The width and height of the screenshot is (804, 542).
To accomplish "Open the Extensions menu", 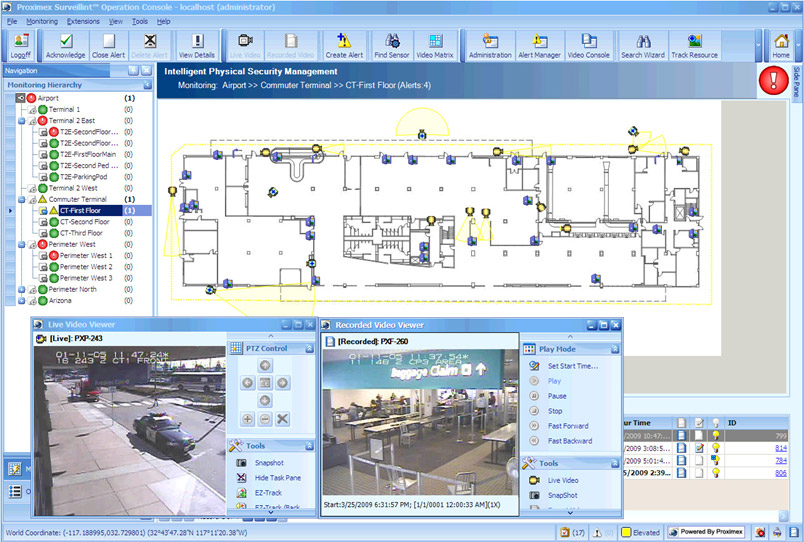I will pyautogui.click(x=83, y=20).
